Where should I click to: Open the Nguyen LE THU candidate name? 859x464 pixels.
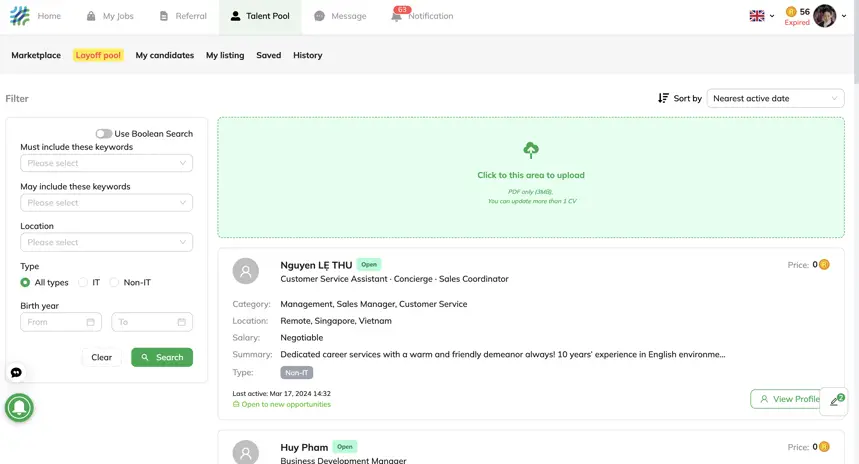click(x=316, y=265)
